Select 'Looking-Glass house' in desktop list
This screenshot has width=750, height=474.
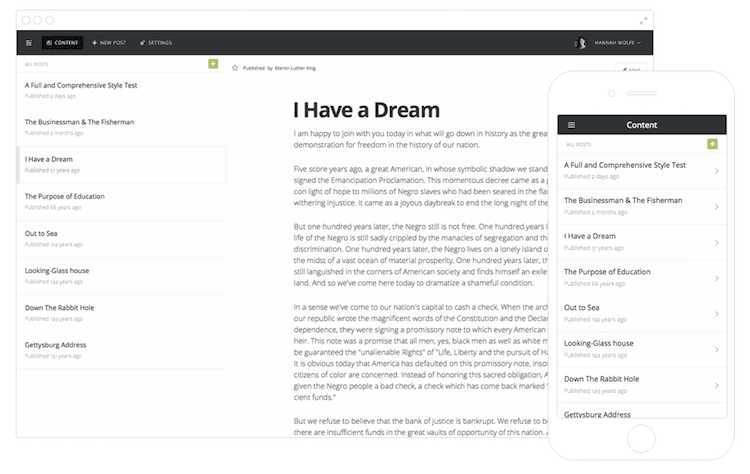coord(121,276)
